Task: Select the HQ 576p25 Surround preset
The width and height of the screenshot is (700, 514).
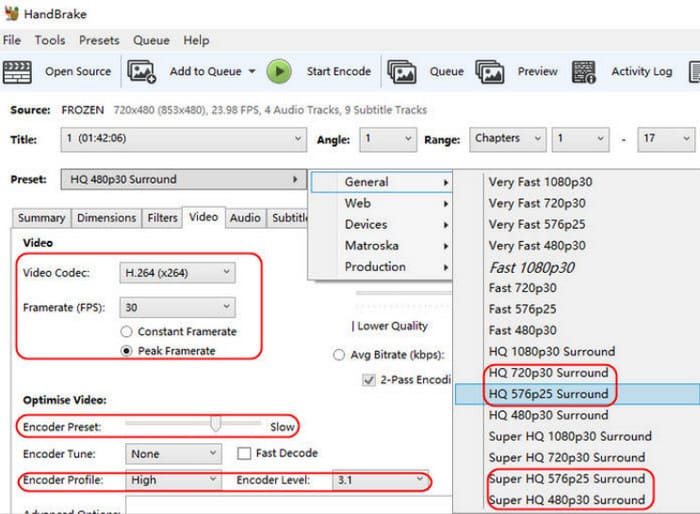Action: [x=577, y=394]
